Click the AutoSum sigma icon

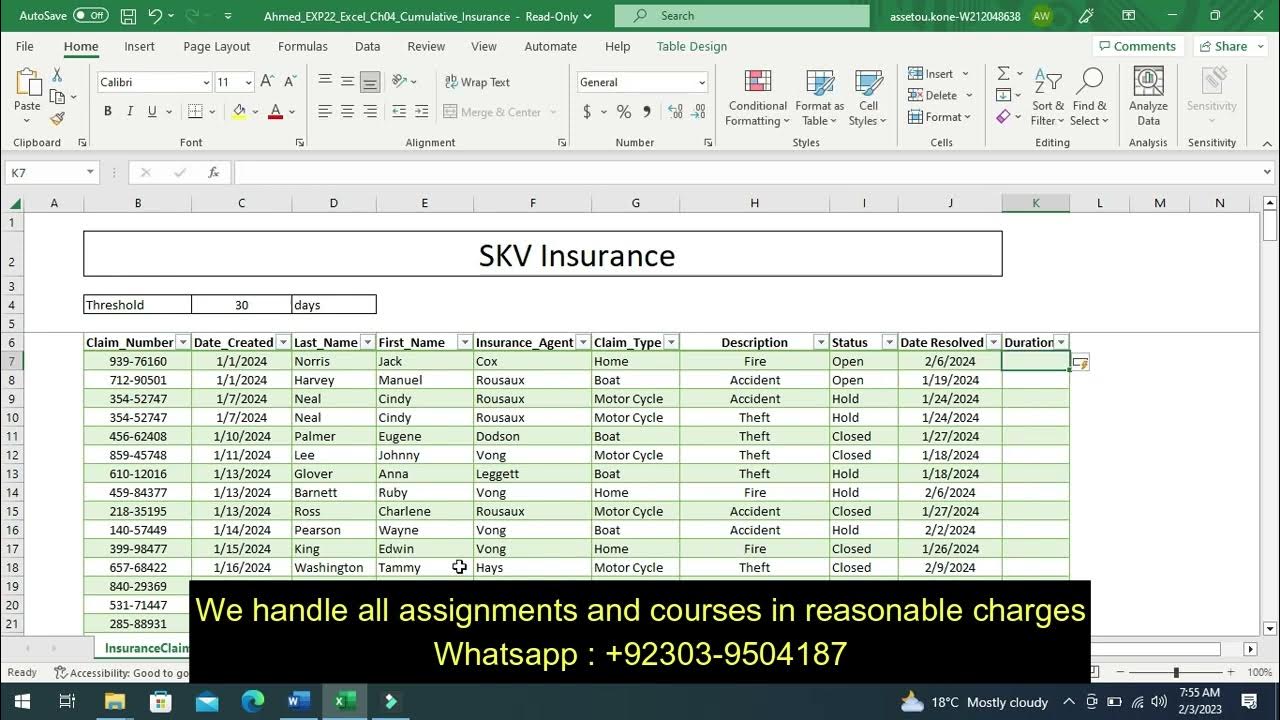(x=1003, y=74)
